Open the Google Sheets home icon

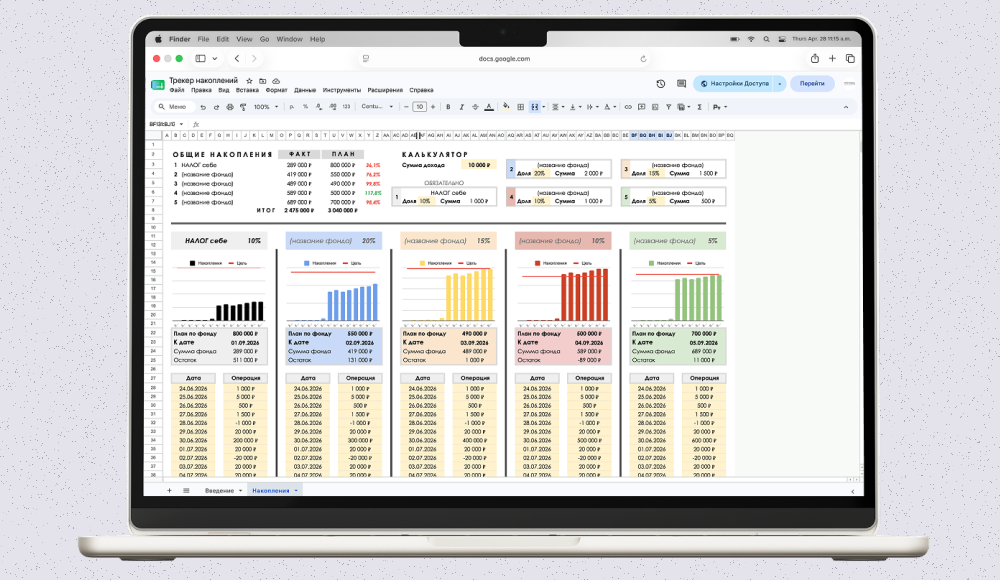158,85
